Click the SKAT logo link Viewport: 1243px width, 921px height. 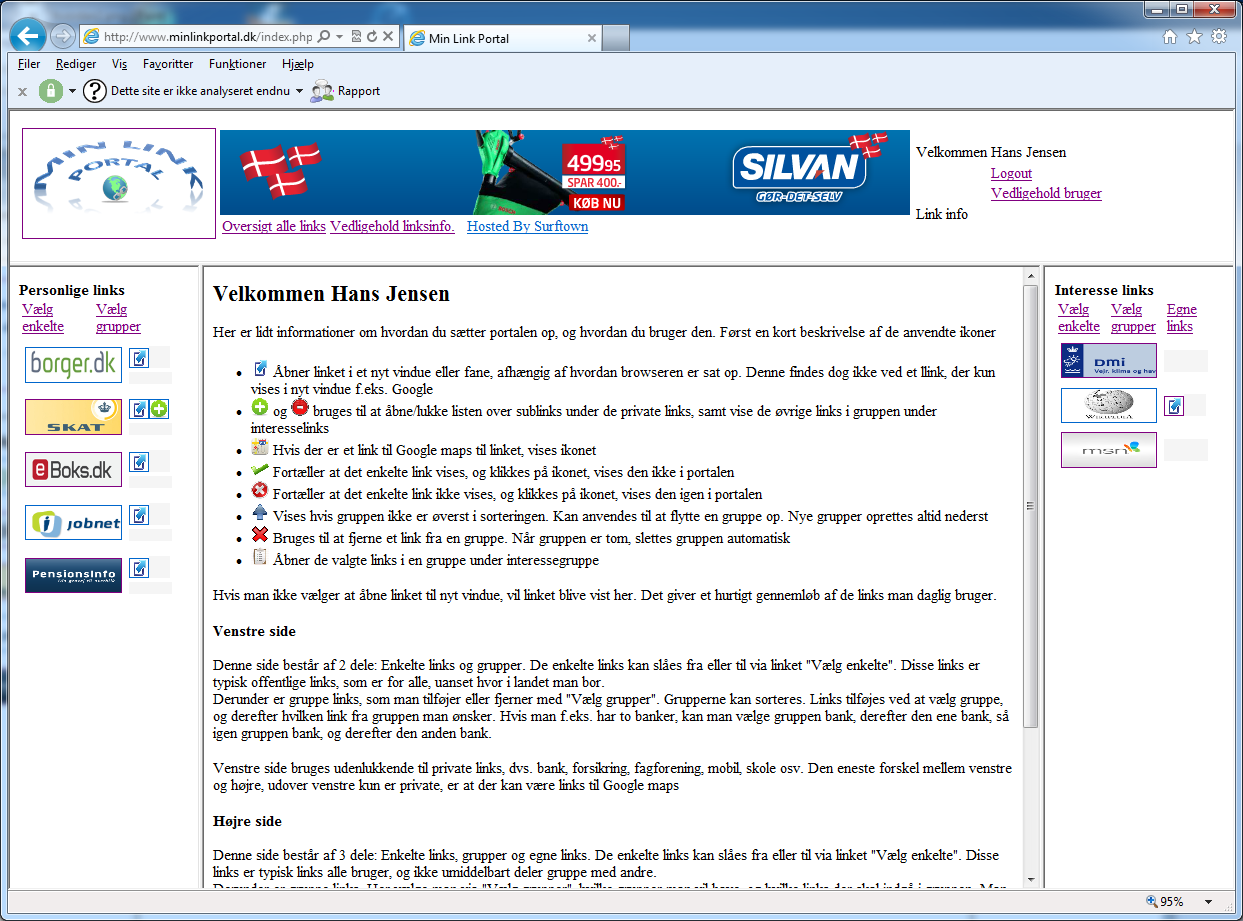point(73,417)
